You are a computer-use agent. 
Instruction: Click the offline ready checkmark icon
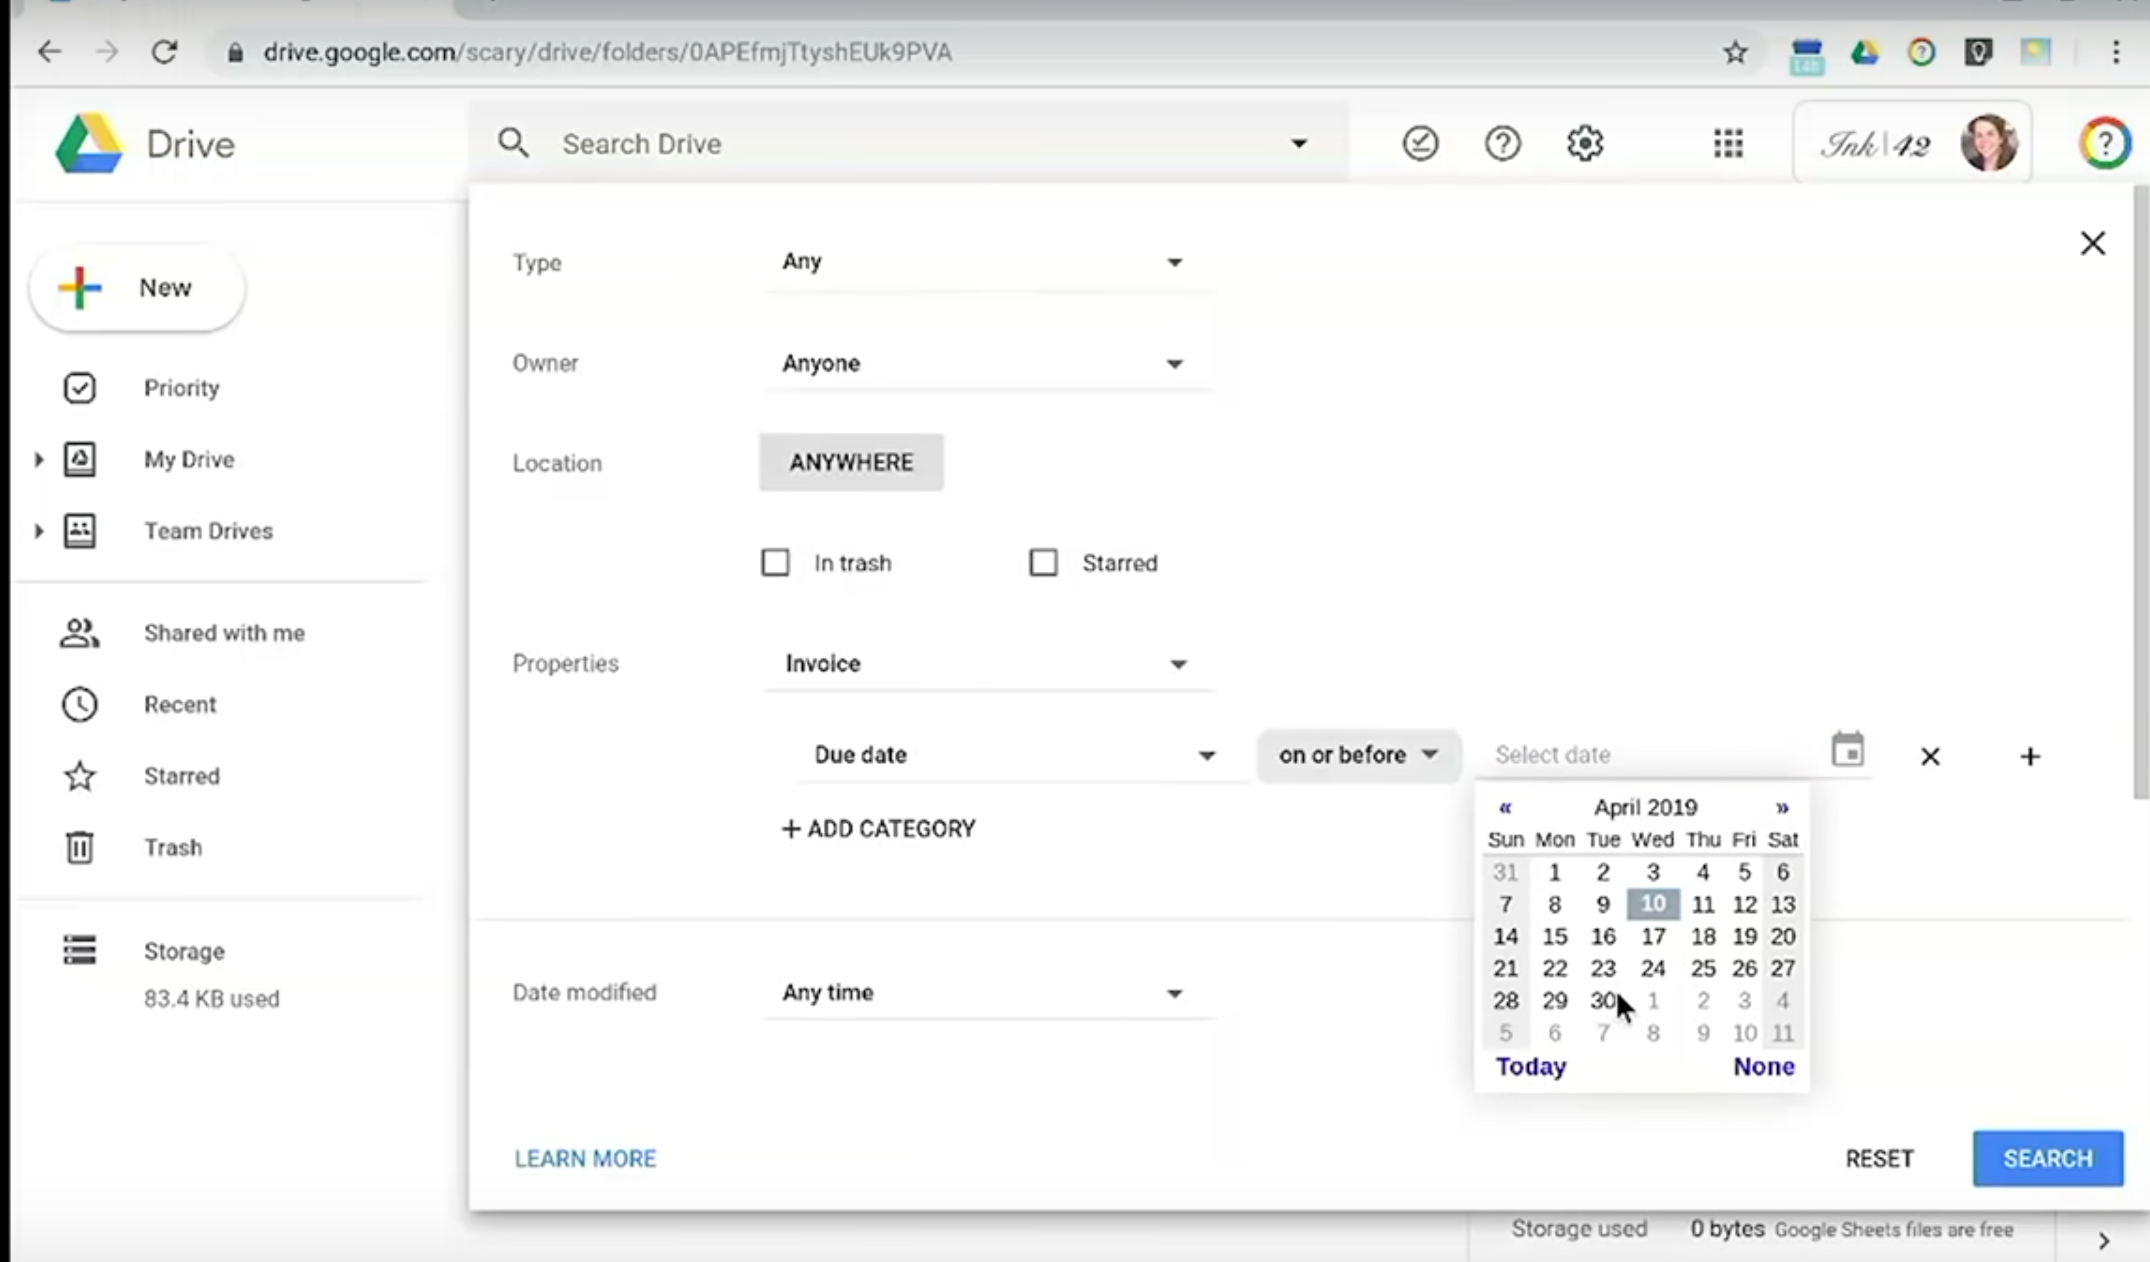1420,144
